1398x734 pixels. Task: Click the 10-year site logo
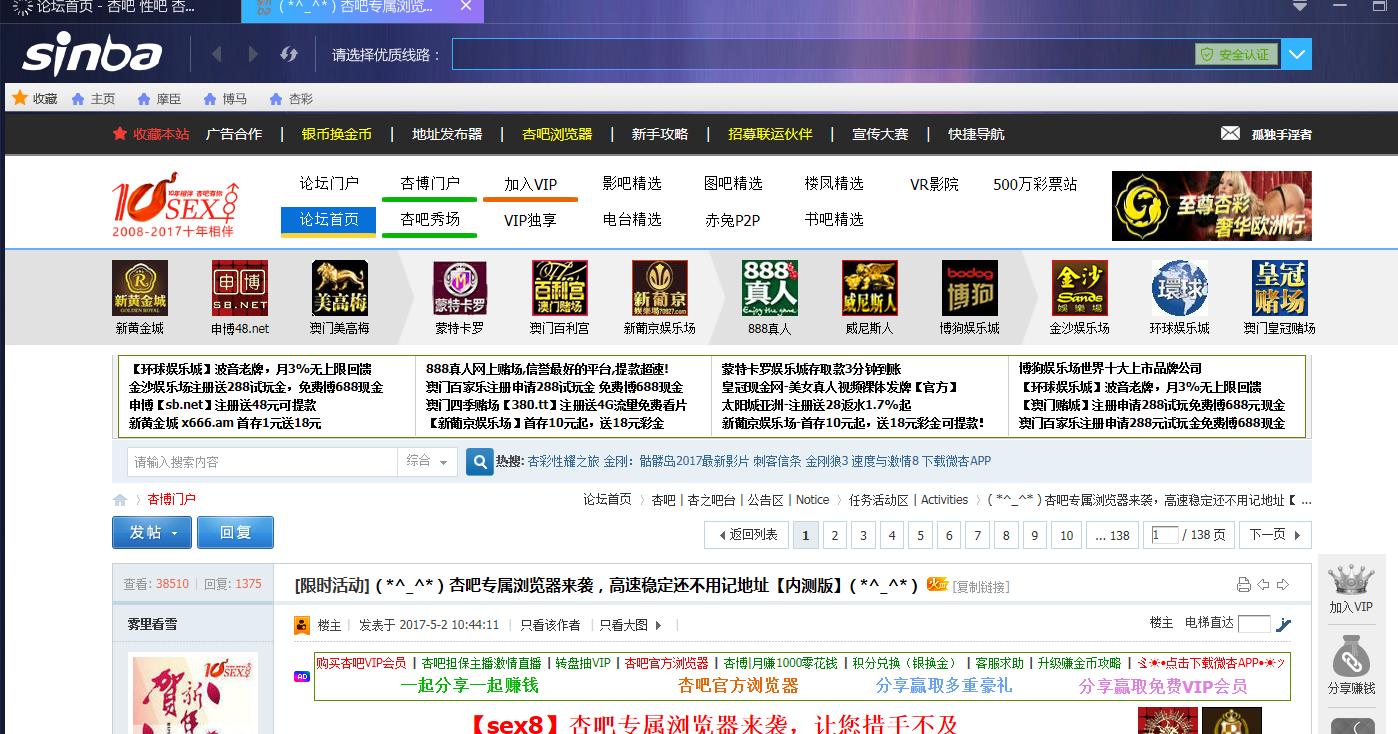tap(176, 206)
